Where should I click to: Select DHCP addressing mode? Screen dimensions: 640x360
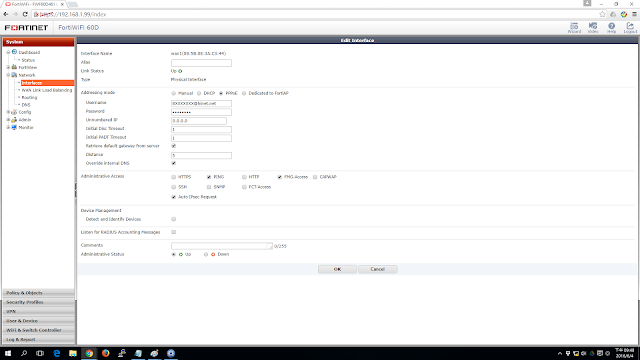(x=199, y=93)
